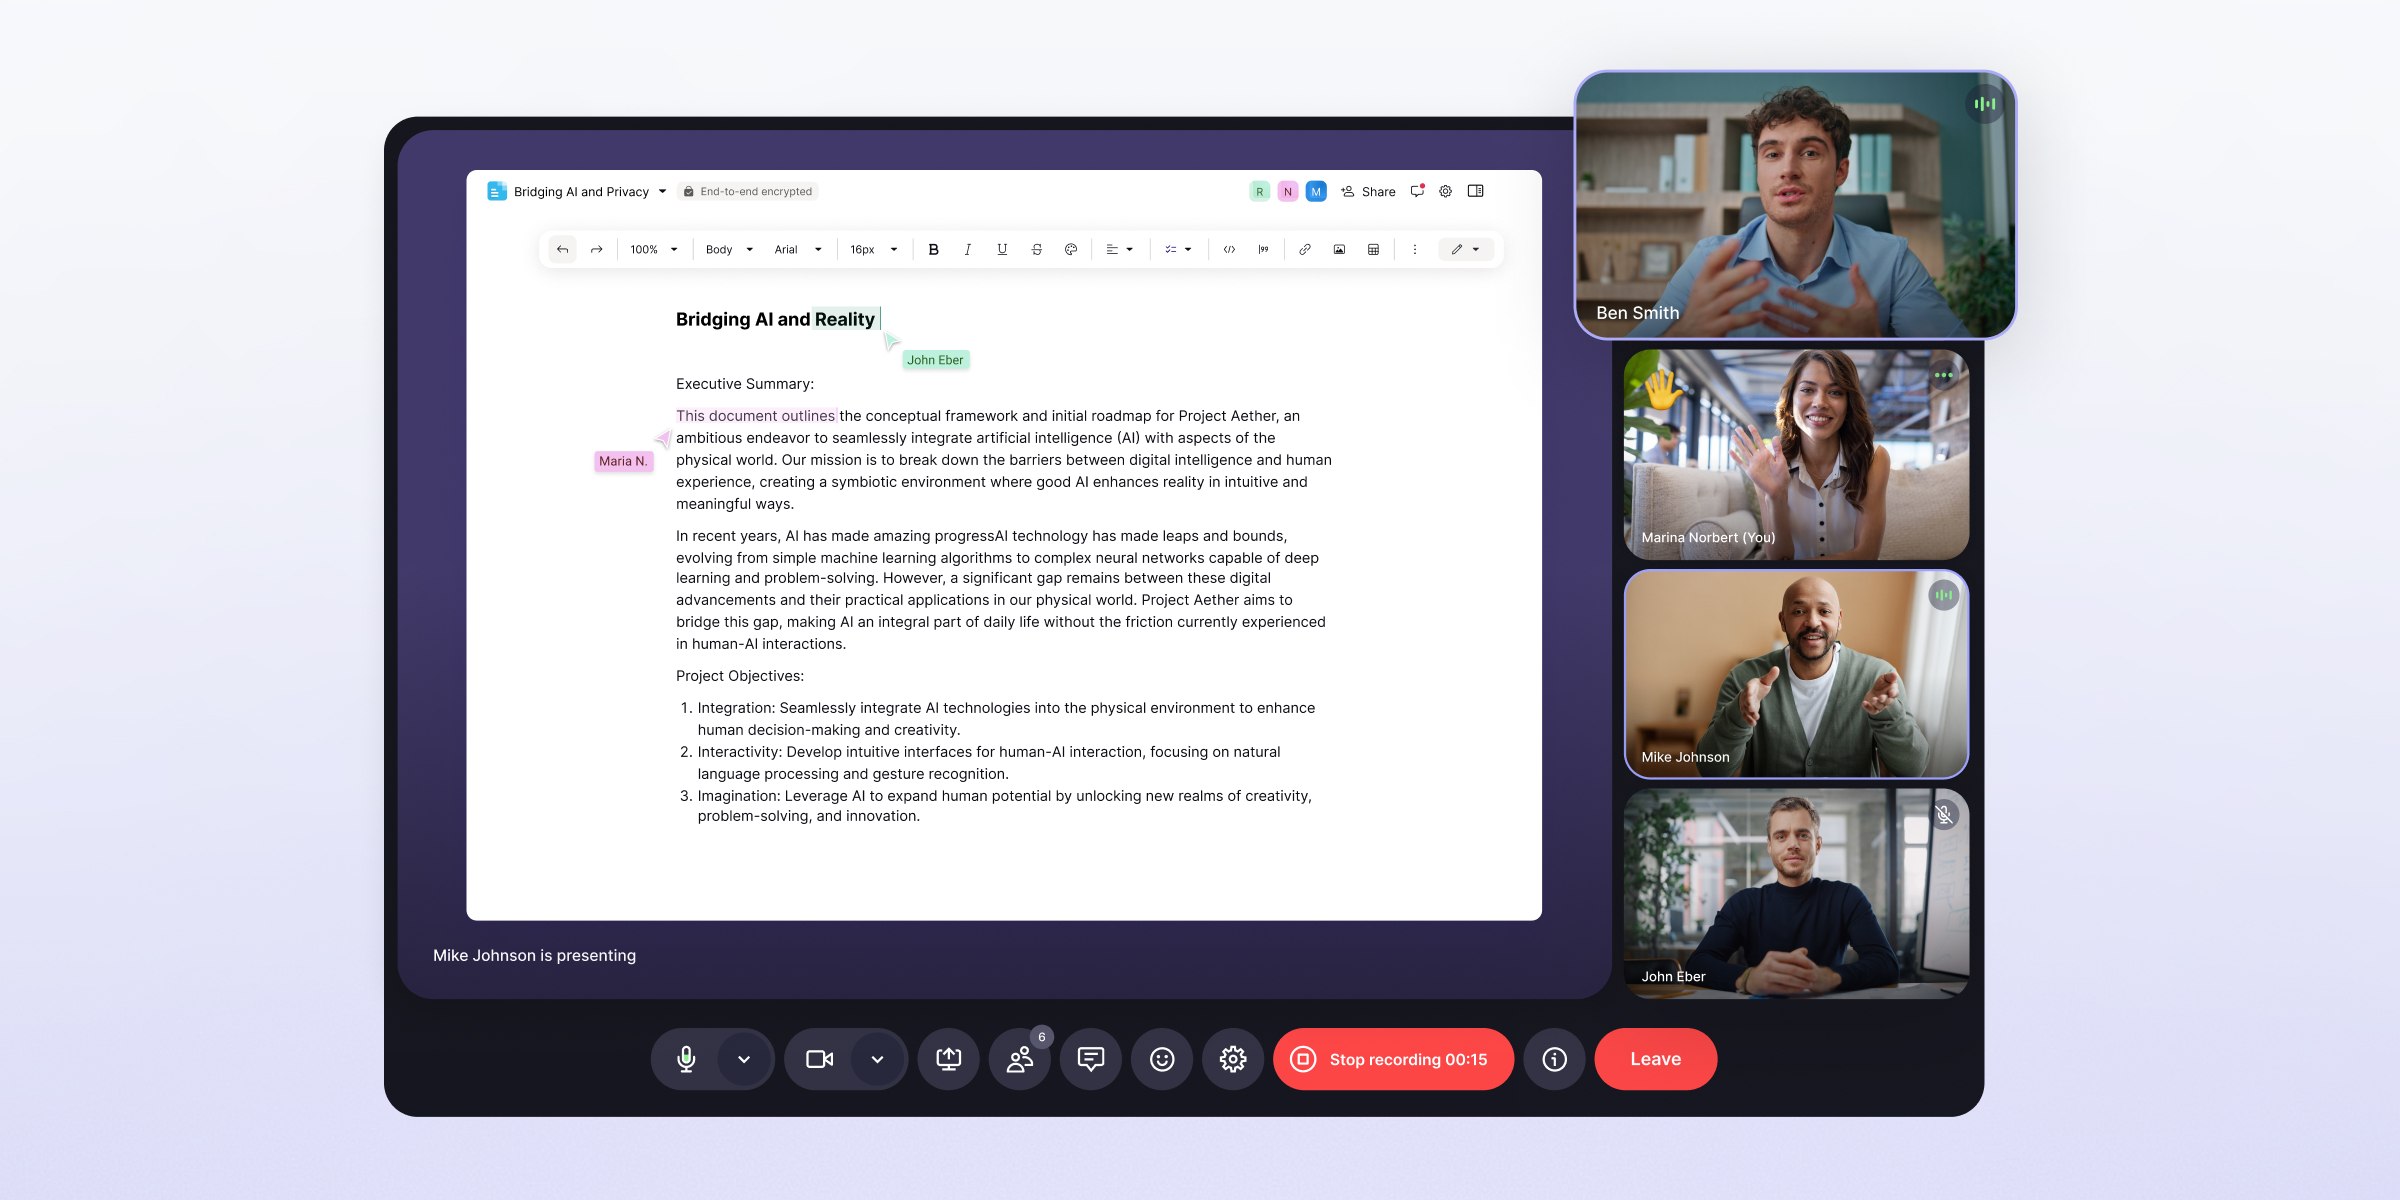Click the Stop recording button
2400x1200 pixels.
pyautogui.click(x=1393, y=1059)
